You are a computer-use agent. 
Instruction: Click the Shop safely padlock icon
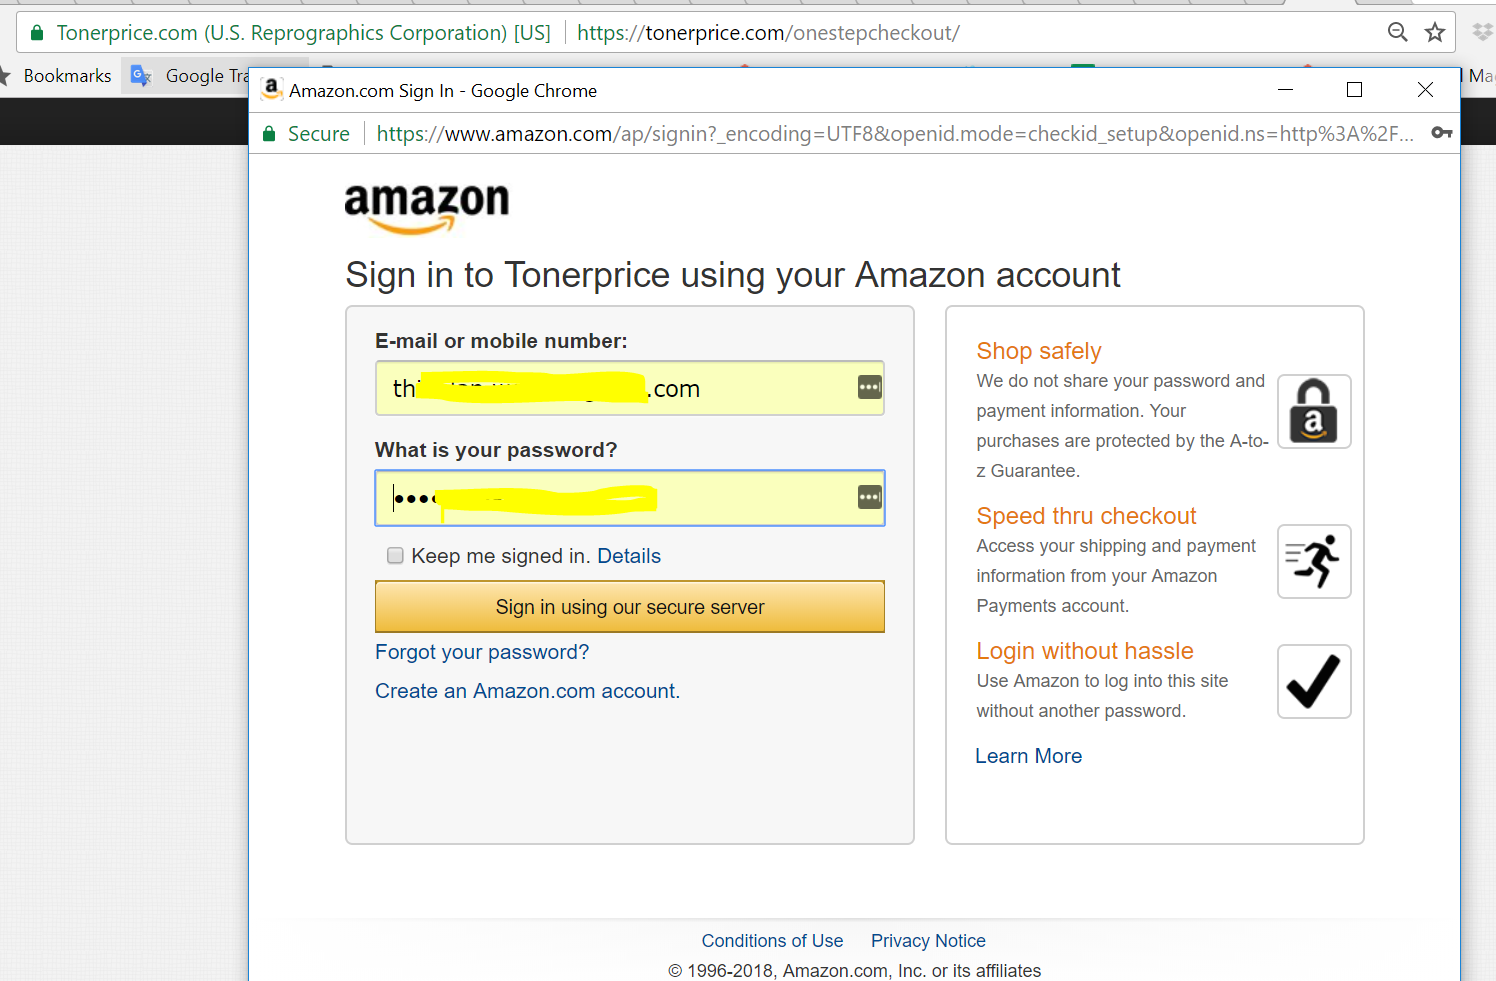tap(1314, 412)
